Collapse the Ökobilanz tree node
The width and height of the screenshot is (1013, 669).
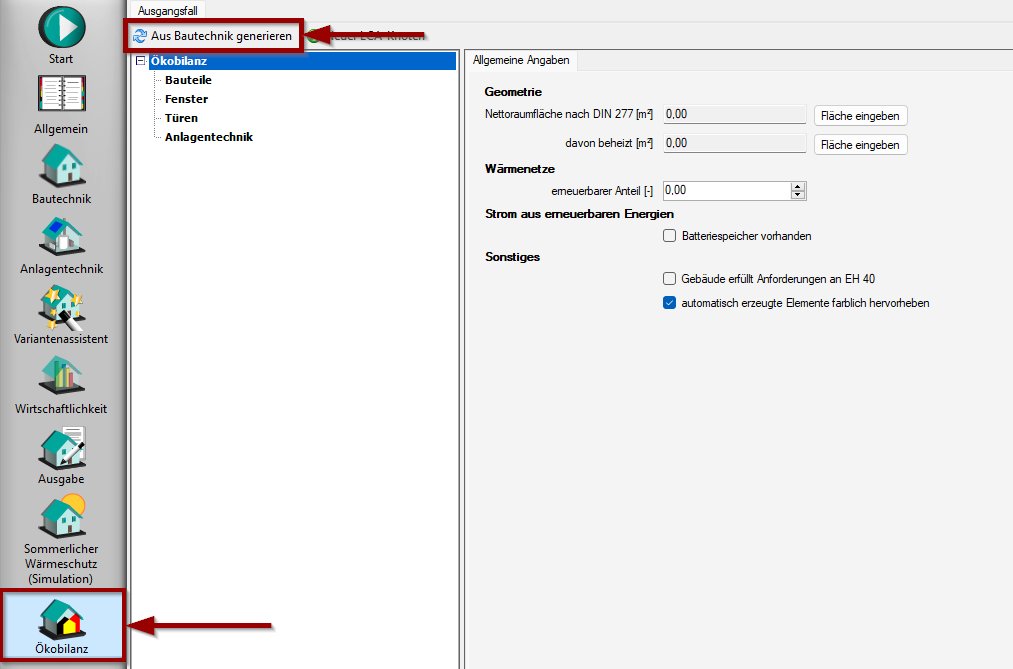140,62
